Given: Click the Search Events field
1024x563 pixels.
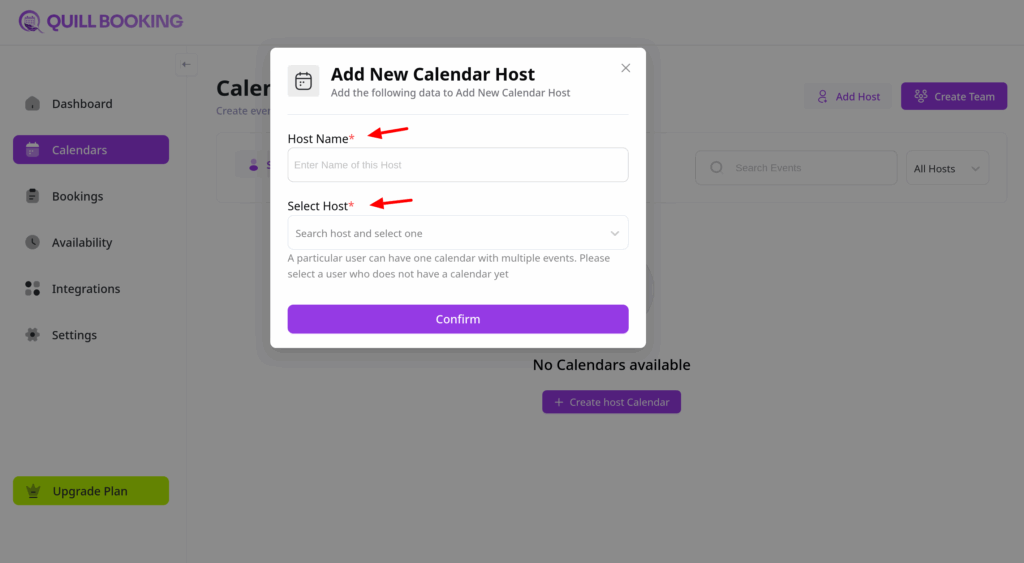Looking at the screenshot, I should pos(795,168).
